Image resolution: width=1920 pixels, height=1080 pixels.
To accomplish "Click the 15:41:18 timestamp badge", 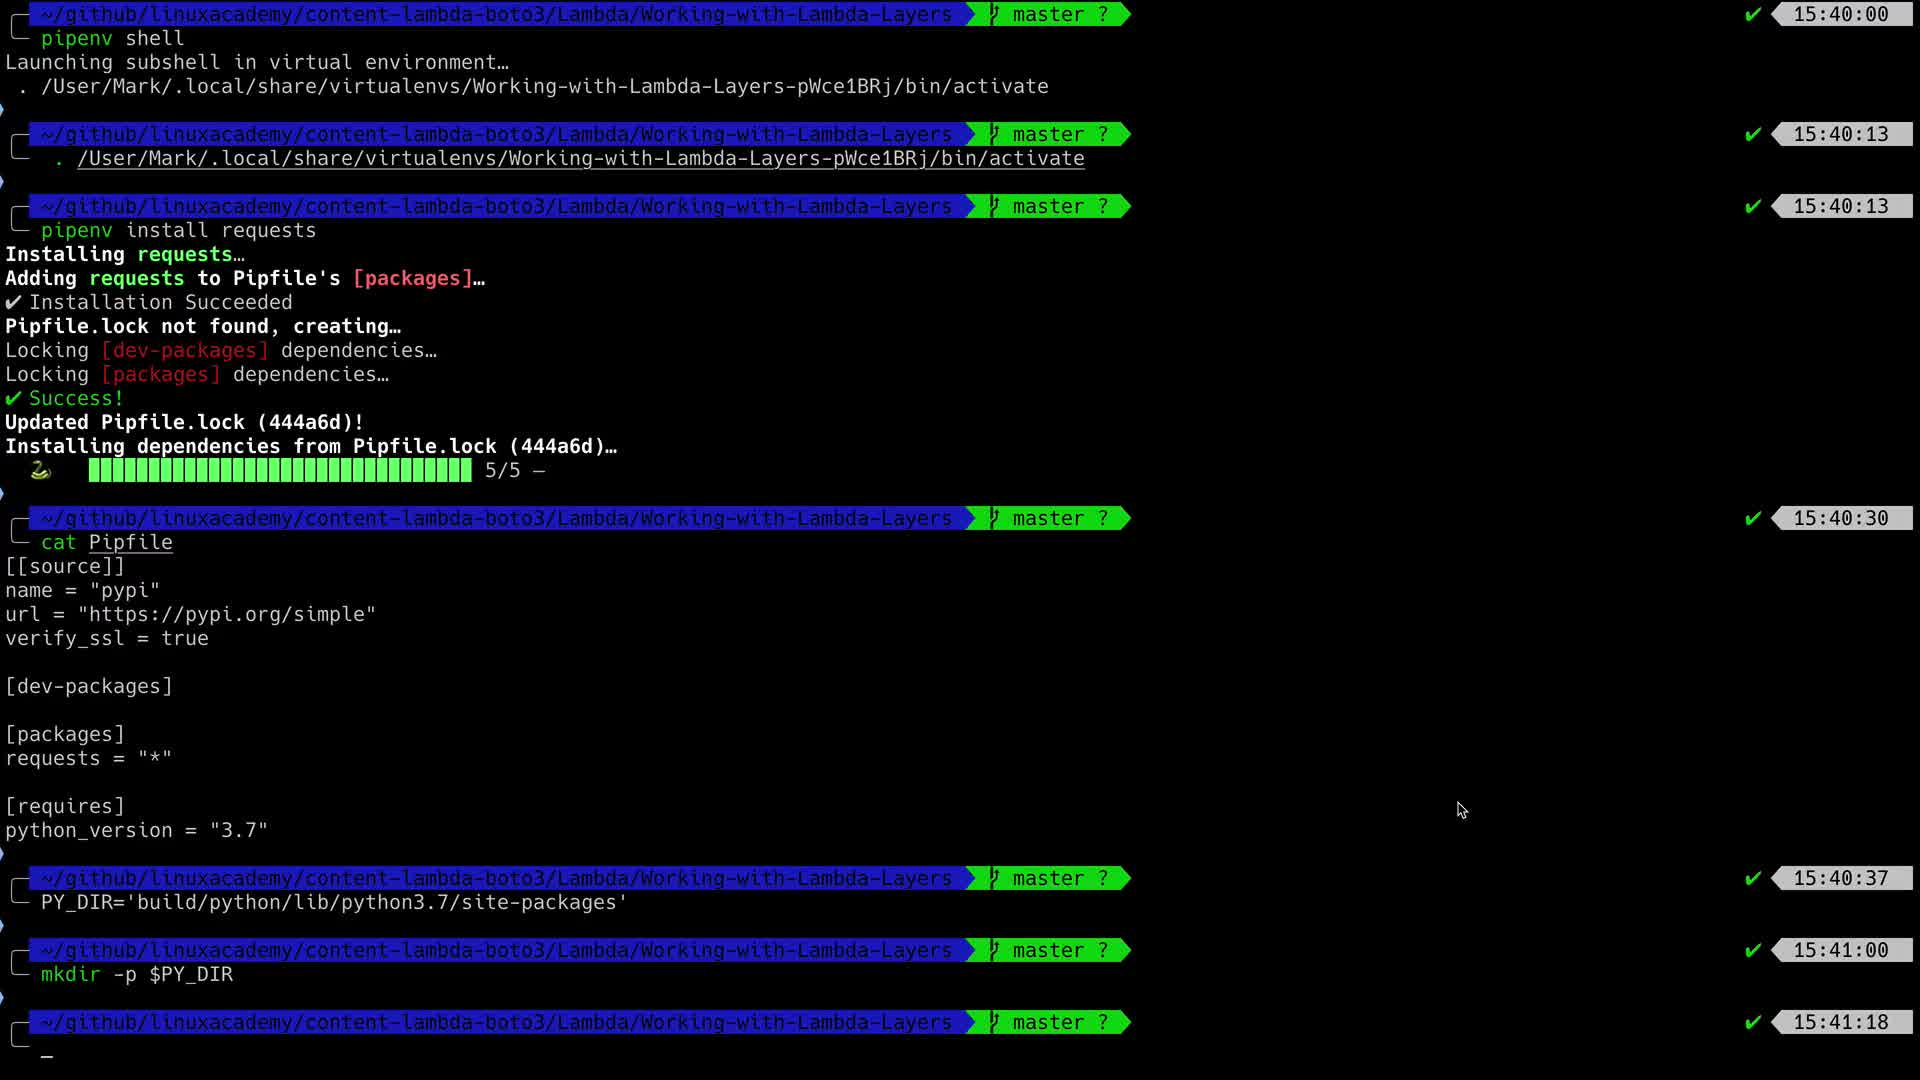I will [1840, 1022].
